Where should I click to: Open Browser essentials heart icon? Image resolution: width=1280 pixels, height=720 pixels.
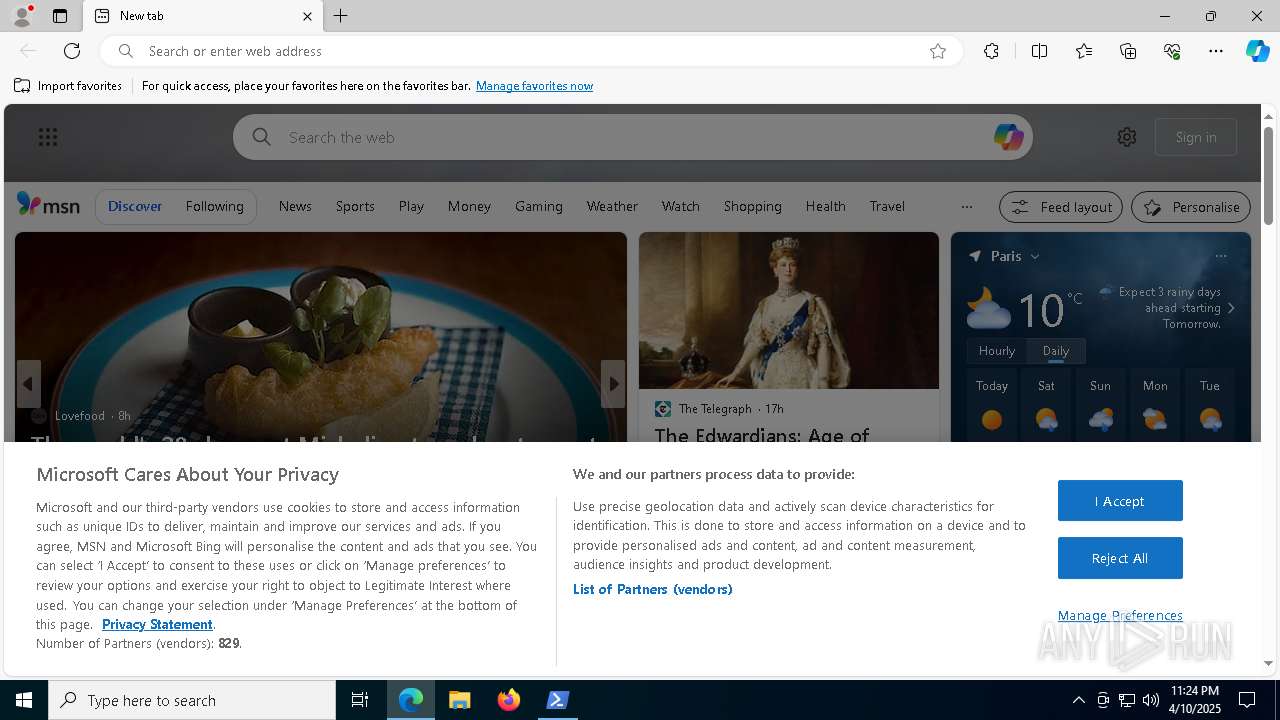click(x=1172, y=51)
